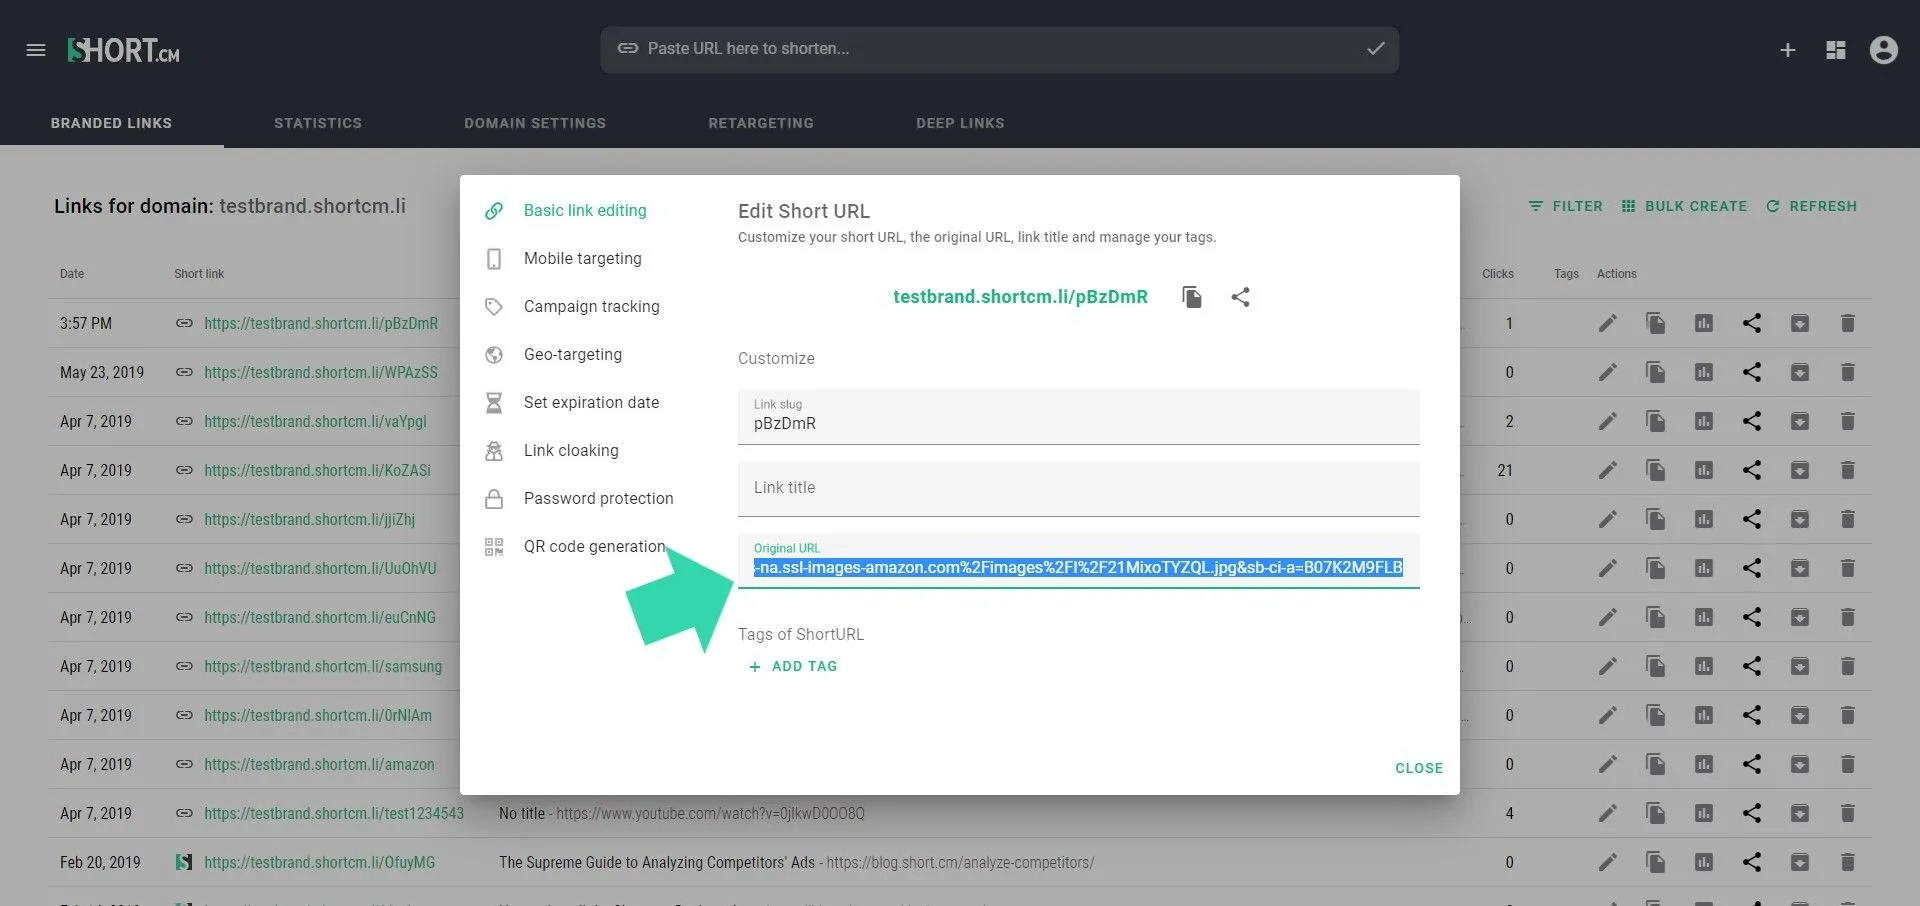This screenshot has width=1920, height=906.
Task: Edit pencil icon in test1234543 row
Action: coord(1607,813)
